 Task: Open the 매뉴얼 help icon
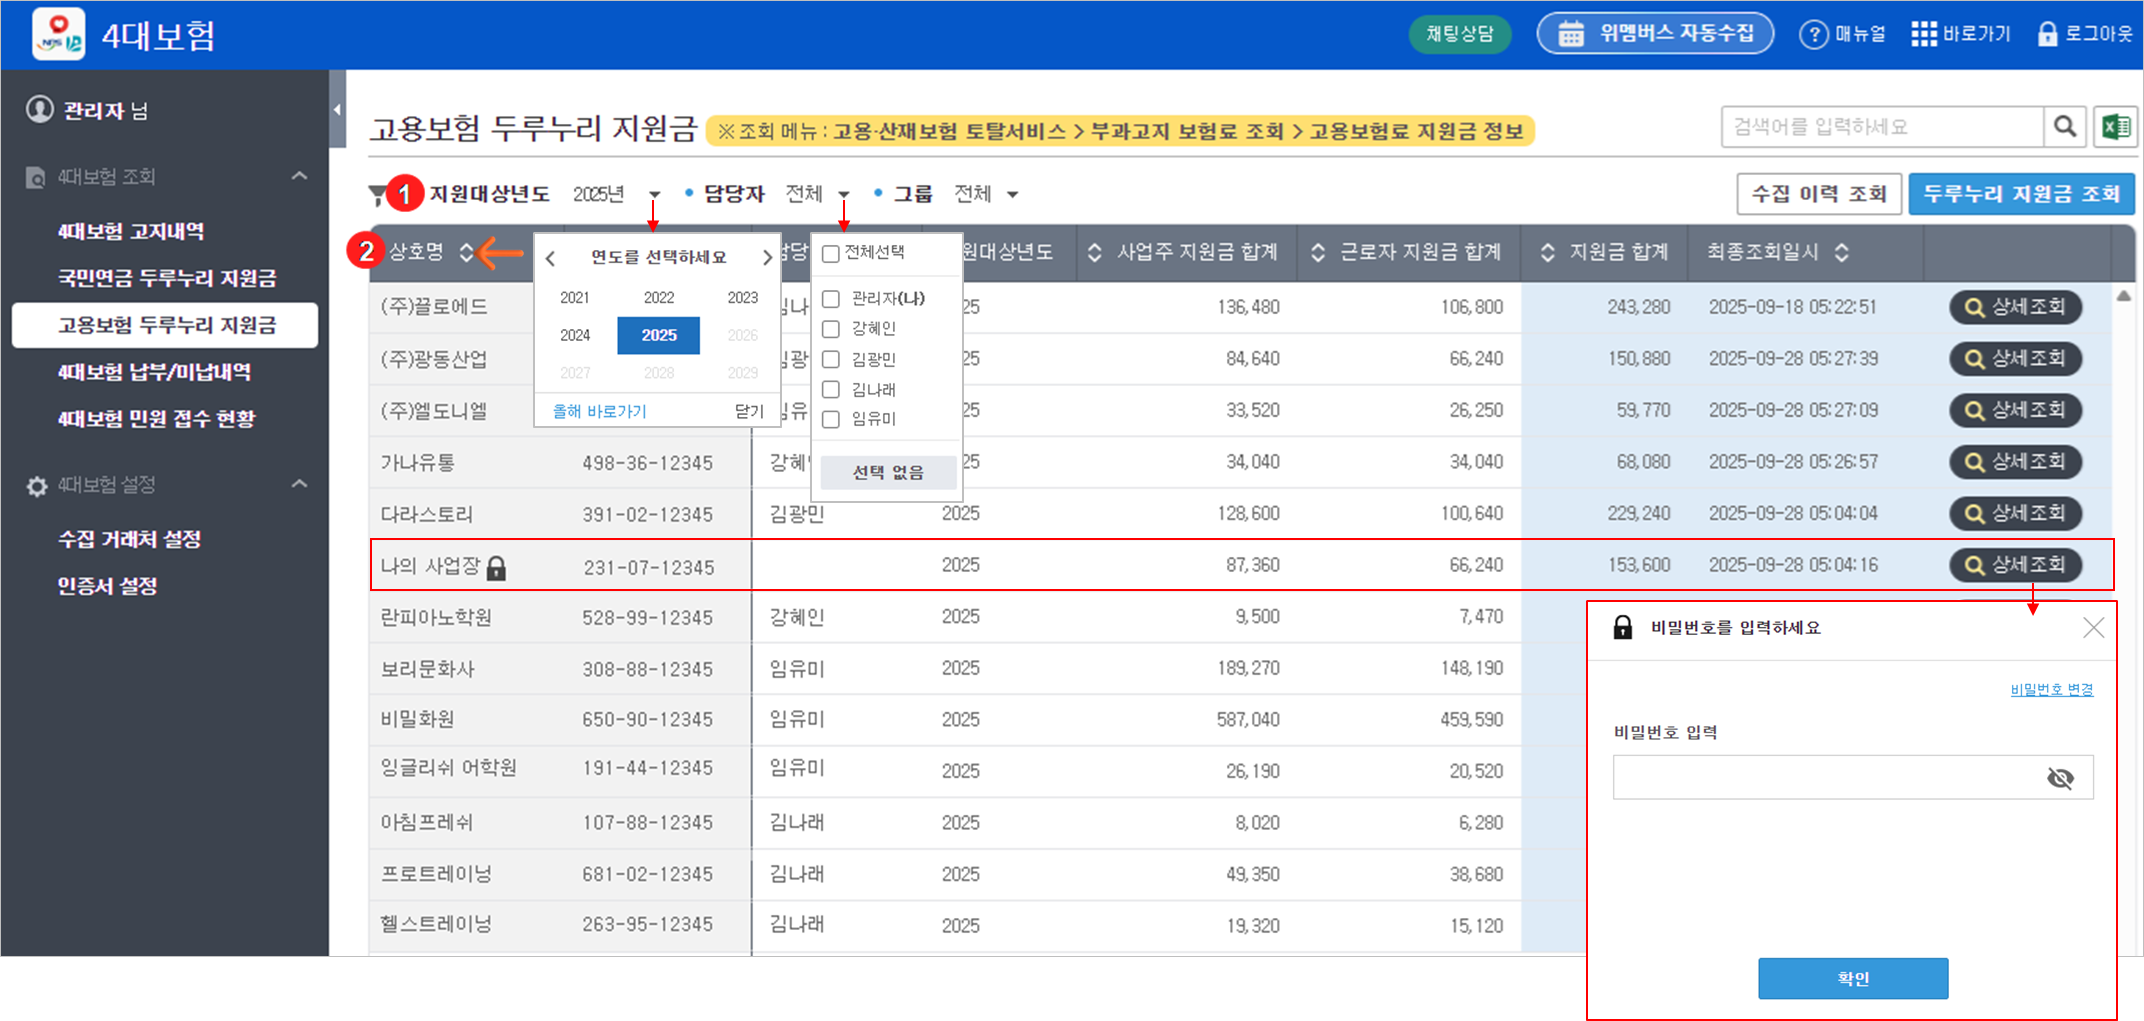(1813, 34)
